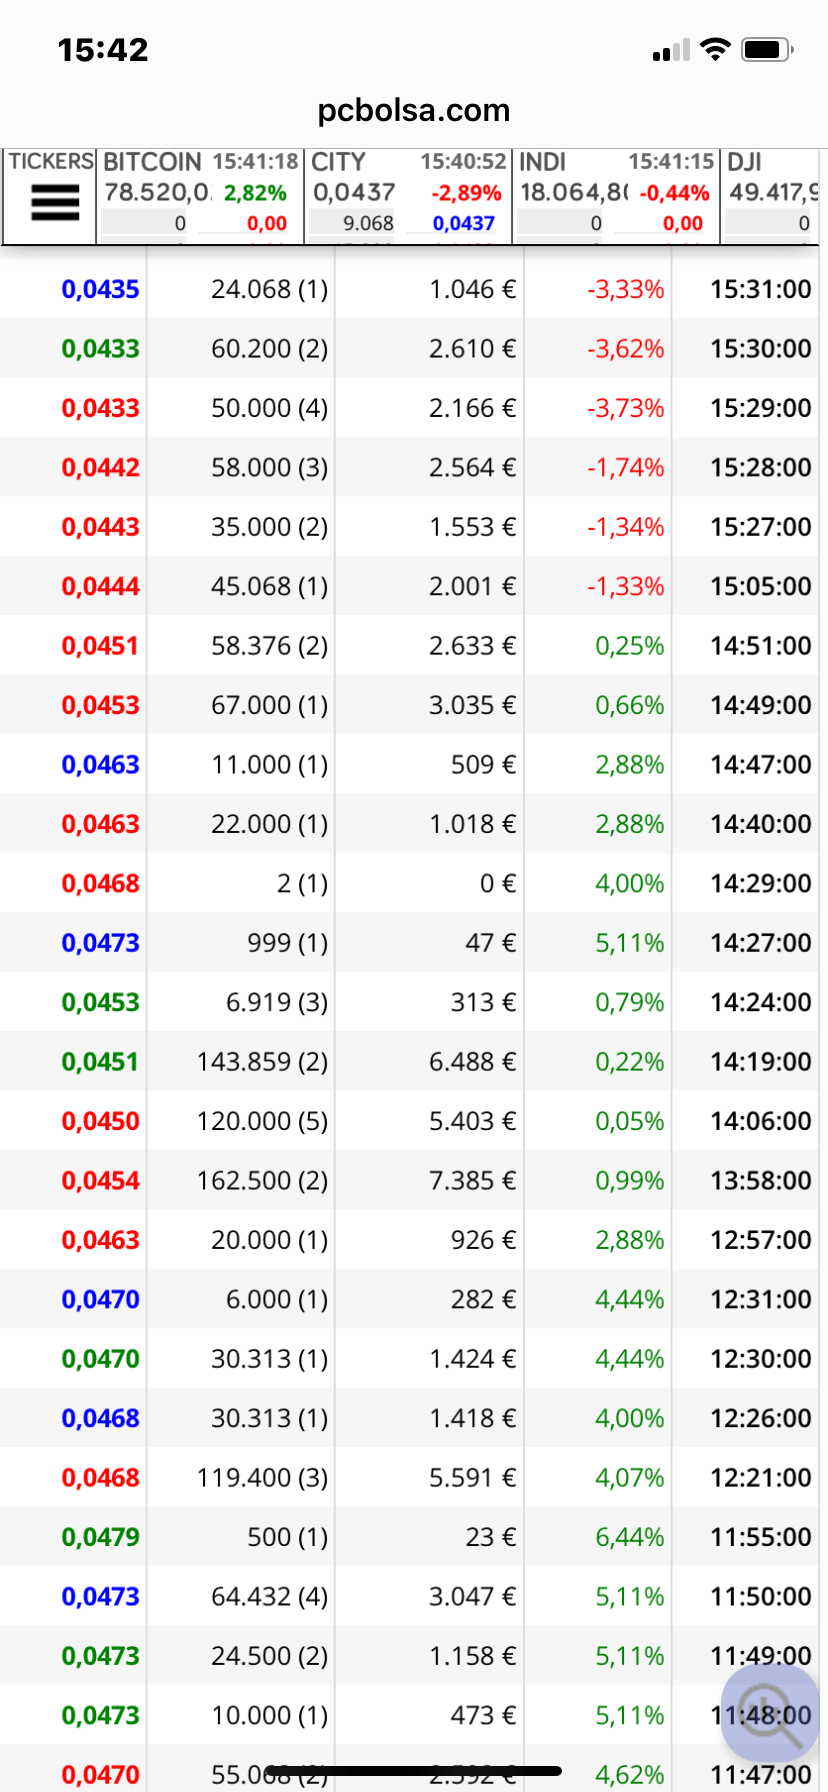
Task: Select CITY last price 0,0437 in blue
Action: point(464,223)
